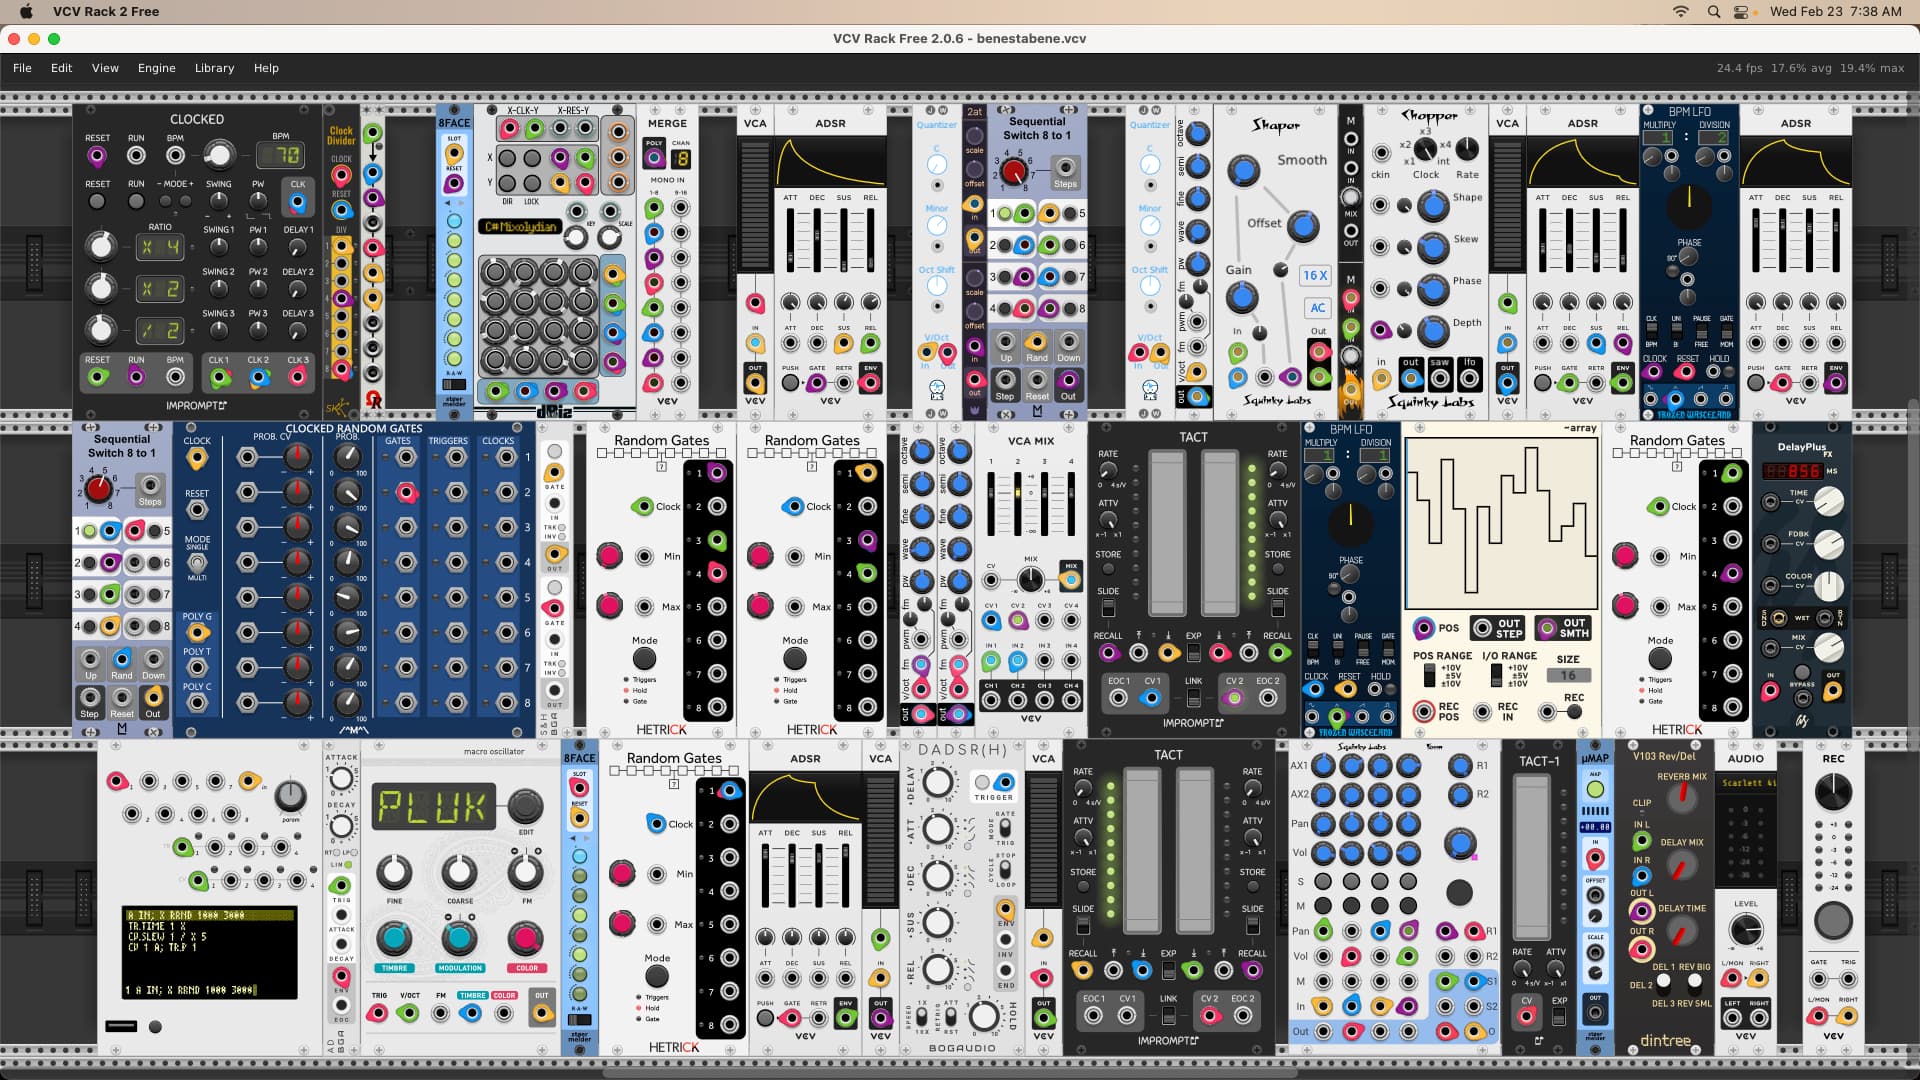The height and width of the screenshot is (1080, 1920).
Task: Click the array REC button
Action: (1574, 712)
